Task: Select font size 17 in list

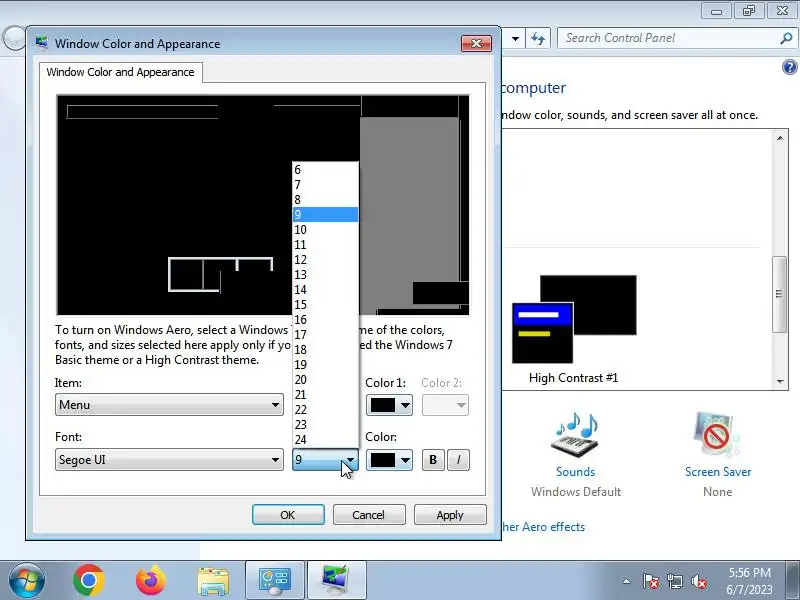Action: (x=325, y=335)
